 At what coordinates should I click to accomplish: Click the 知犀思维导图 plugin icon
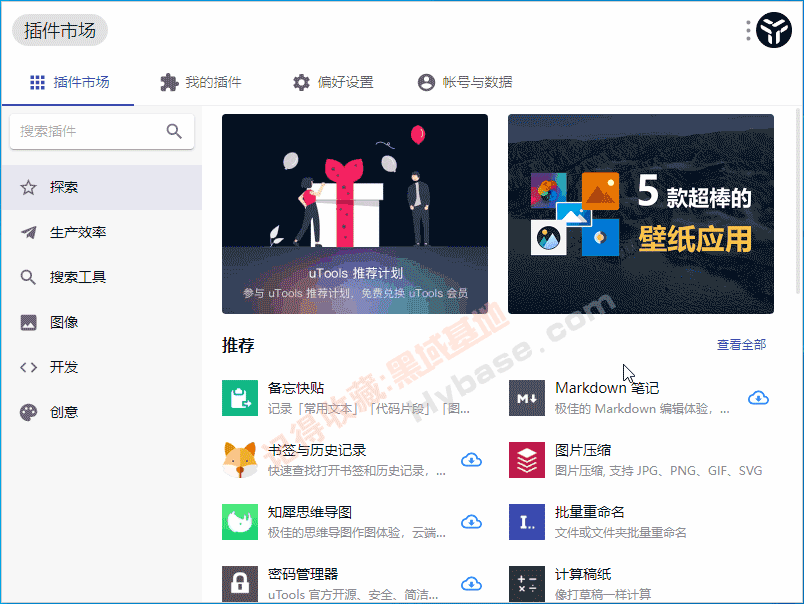(240, 522)
